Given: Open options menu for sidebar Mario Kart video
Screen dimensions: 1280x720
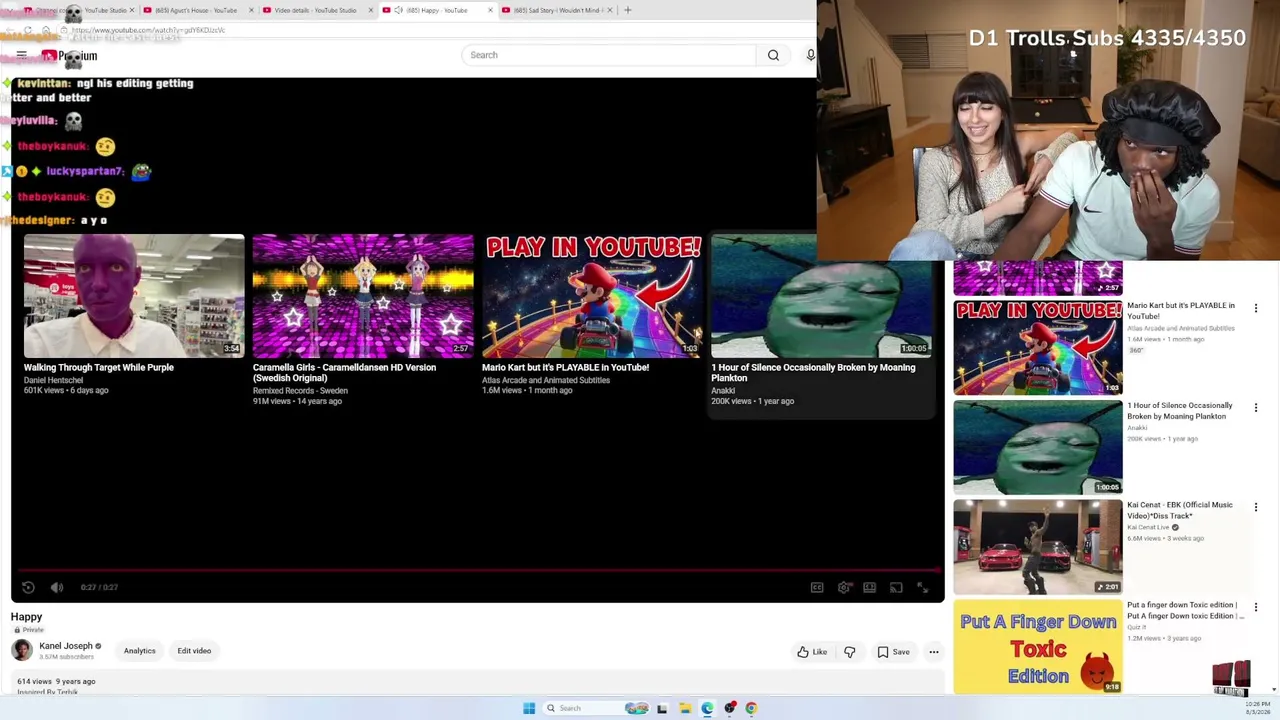Looking at the screenshot, I should click(x=1256, y=308).
